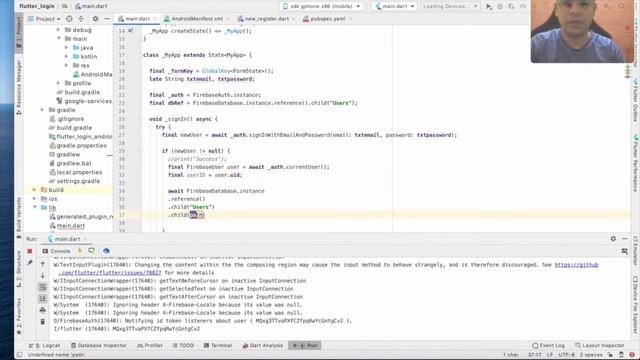Viewport: 640px width, 360px height.
Task: Hide the Project panel with minus icon
Action: 107,19
